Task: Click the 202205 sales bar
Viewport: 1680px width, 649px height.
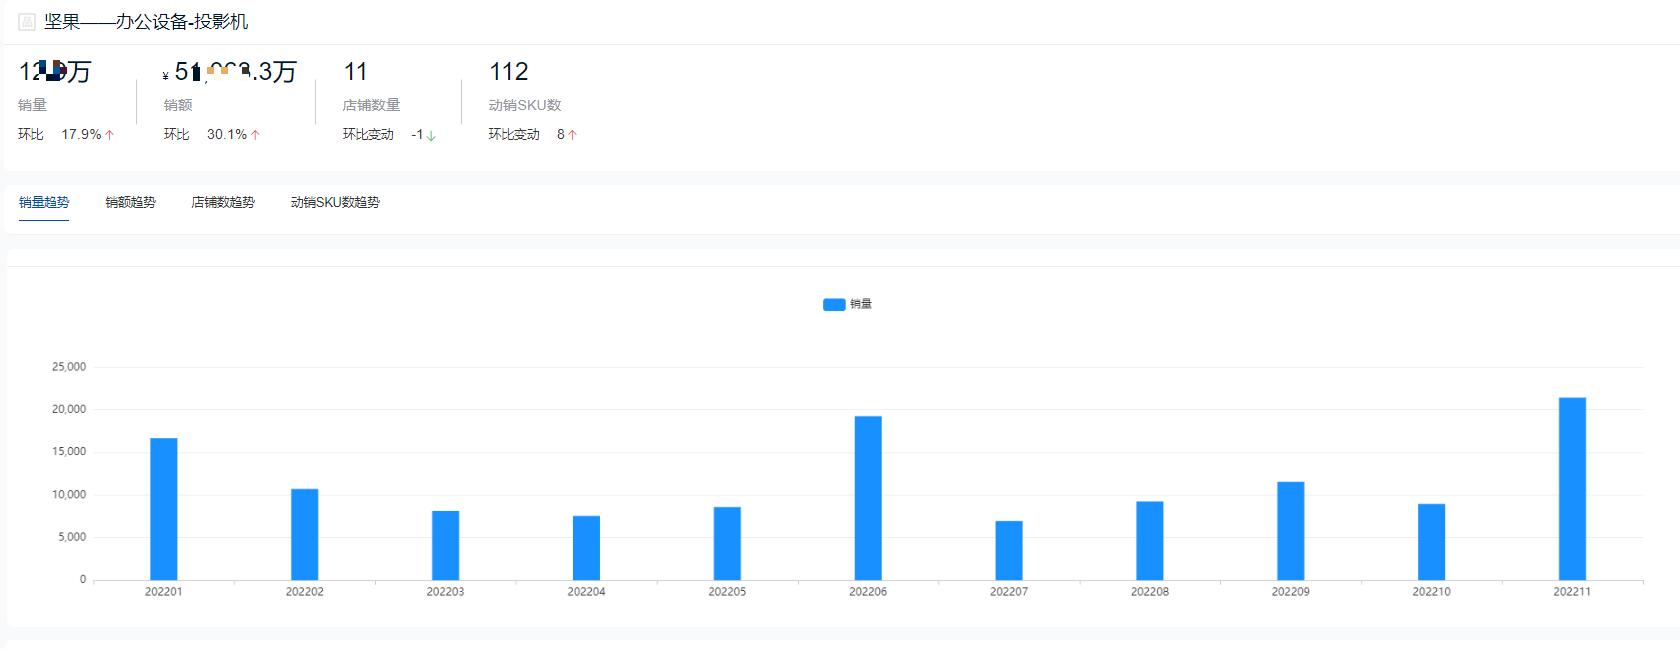Action: pyautogui.click(x=727, y=543)
